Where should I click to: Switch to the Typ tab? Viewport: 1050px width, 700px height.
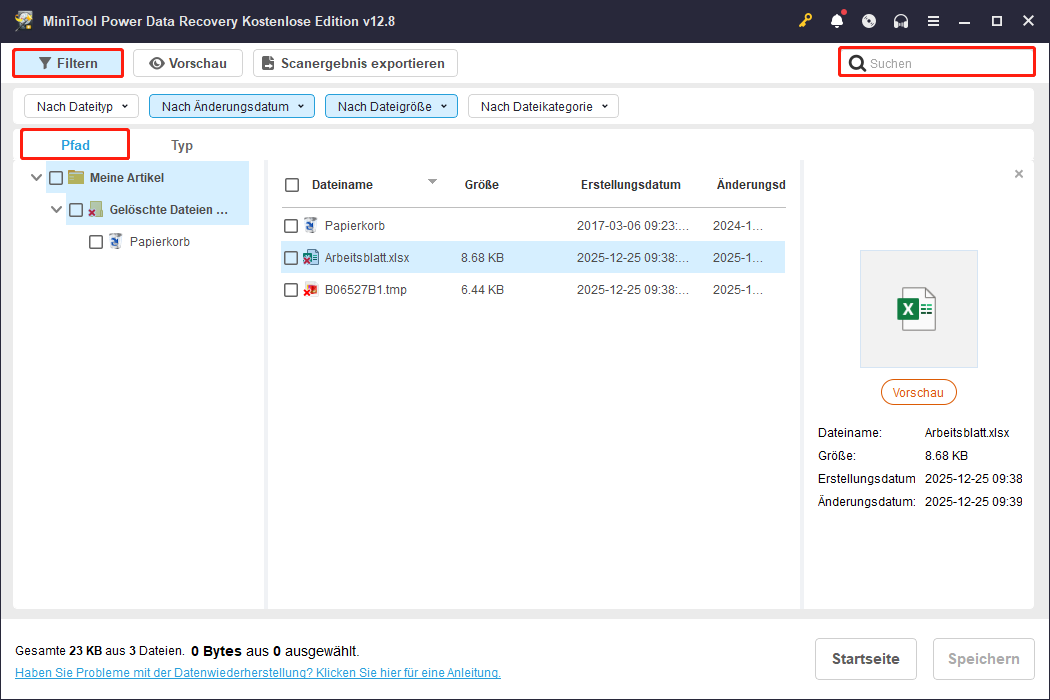(x=181, y=144)
